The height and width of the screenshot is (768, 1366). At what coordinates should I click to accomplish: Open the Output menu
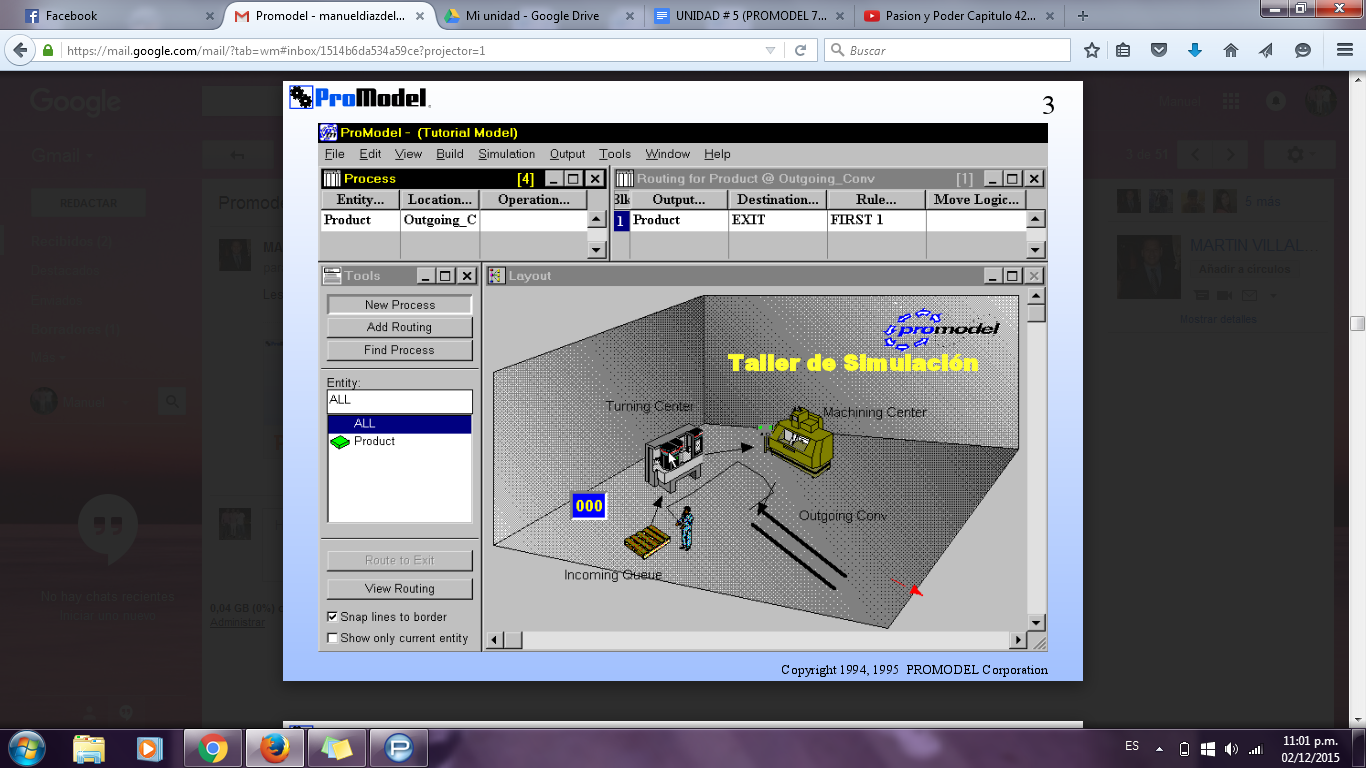tap(567, 154)
